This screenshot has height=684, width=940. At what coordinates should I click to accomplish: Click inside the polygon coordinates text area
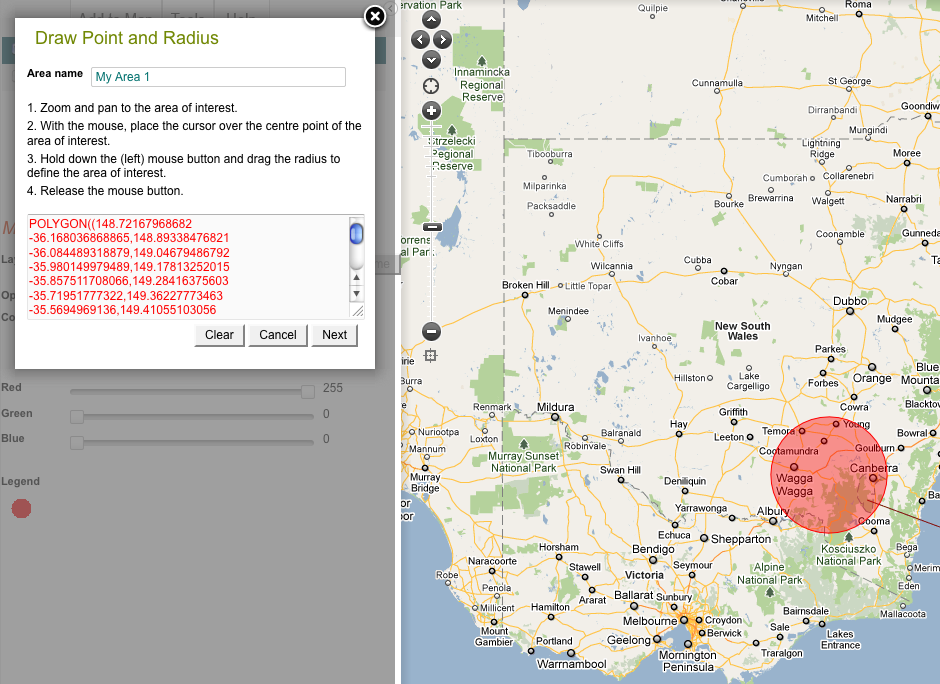[185, 266]
